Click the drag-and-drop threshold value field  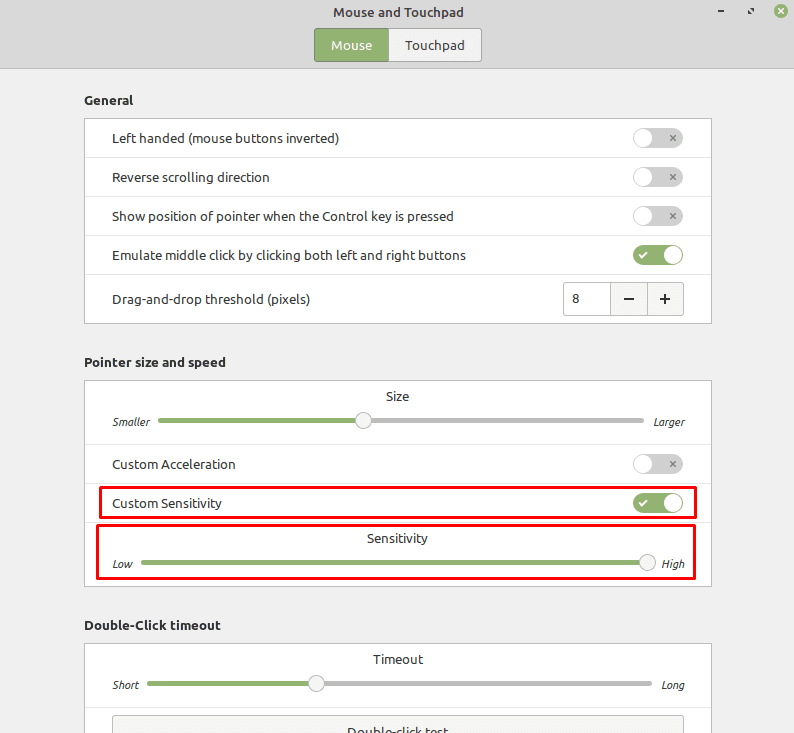[x=587, y=299]
